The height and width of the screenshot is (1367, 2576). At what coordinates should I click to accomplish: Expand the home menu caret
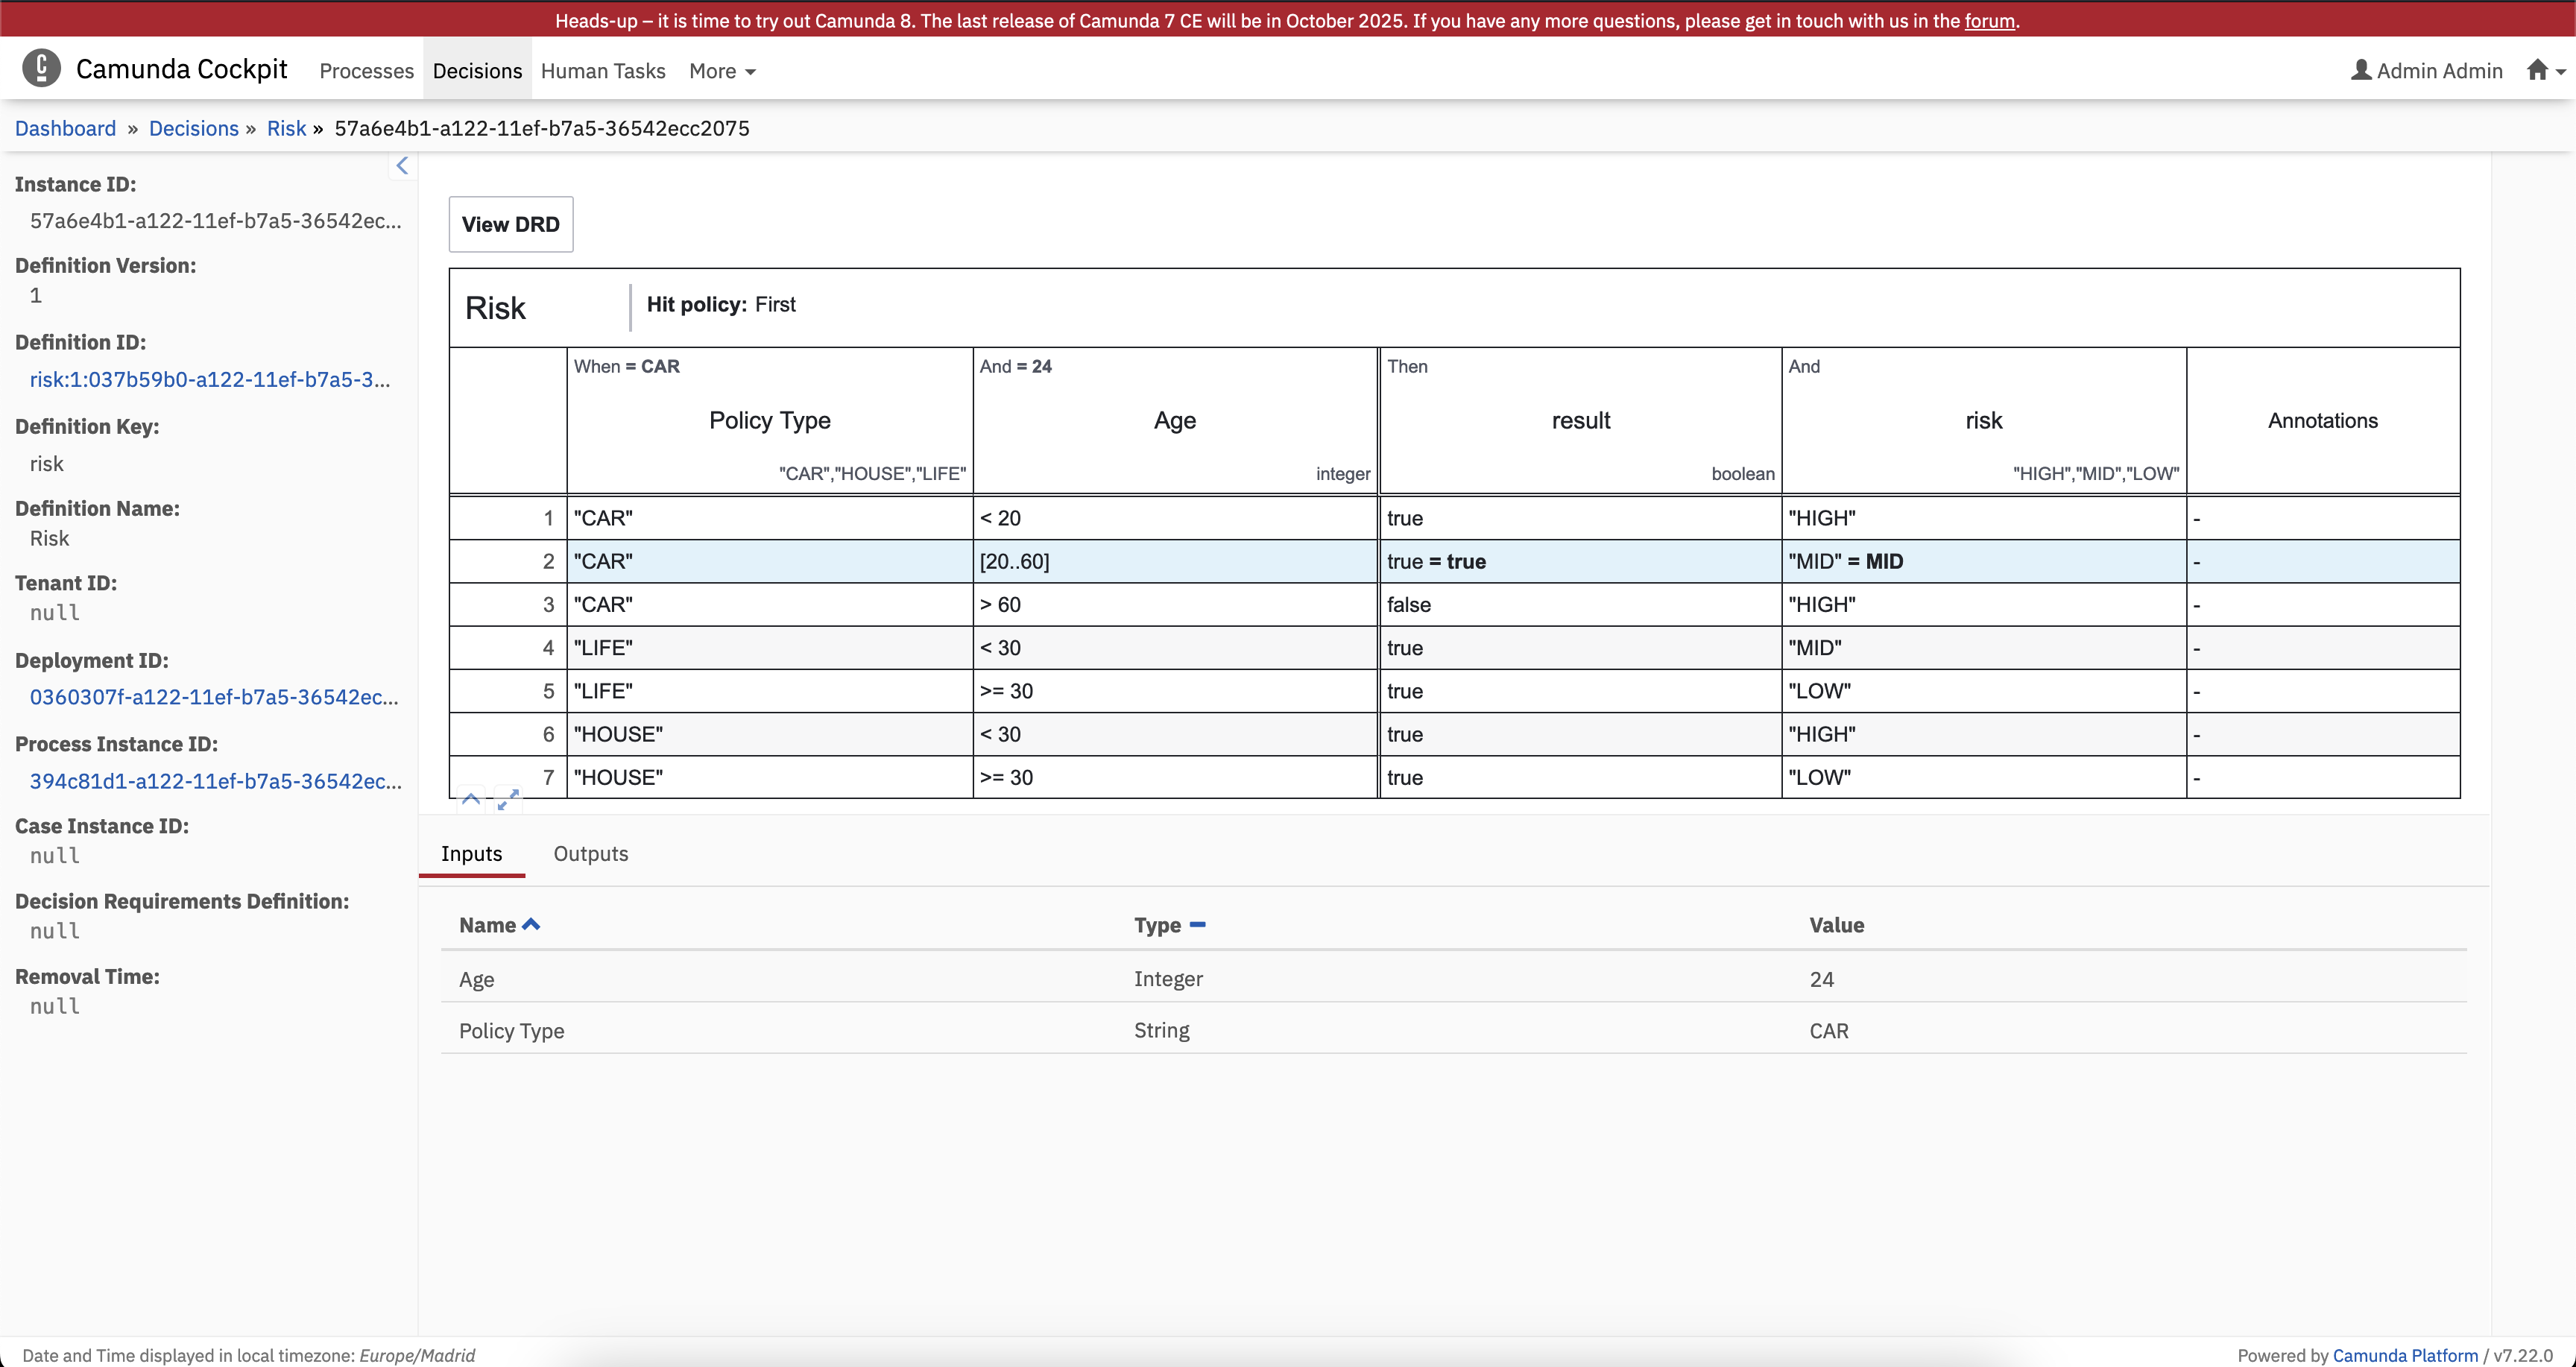click(2561, 72)
